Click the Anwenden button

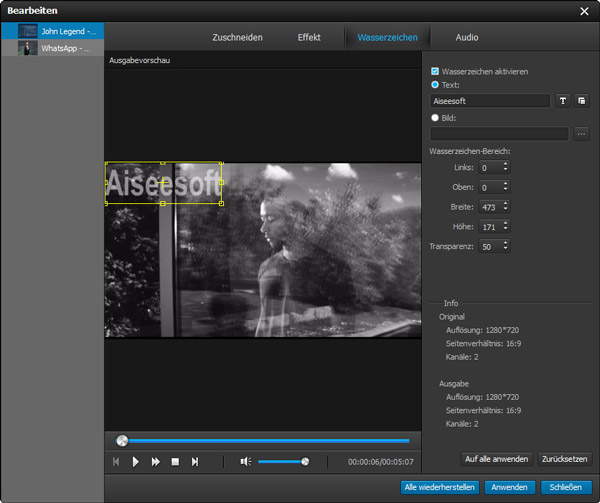(509, 487)
